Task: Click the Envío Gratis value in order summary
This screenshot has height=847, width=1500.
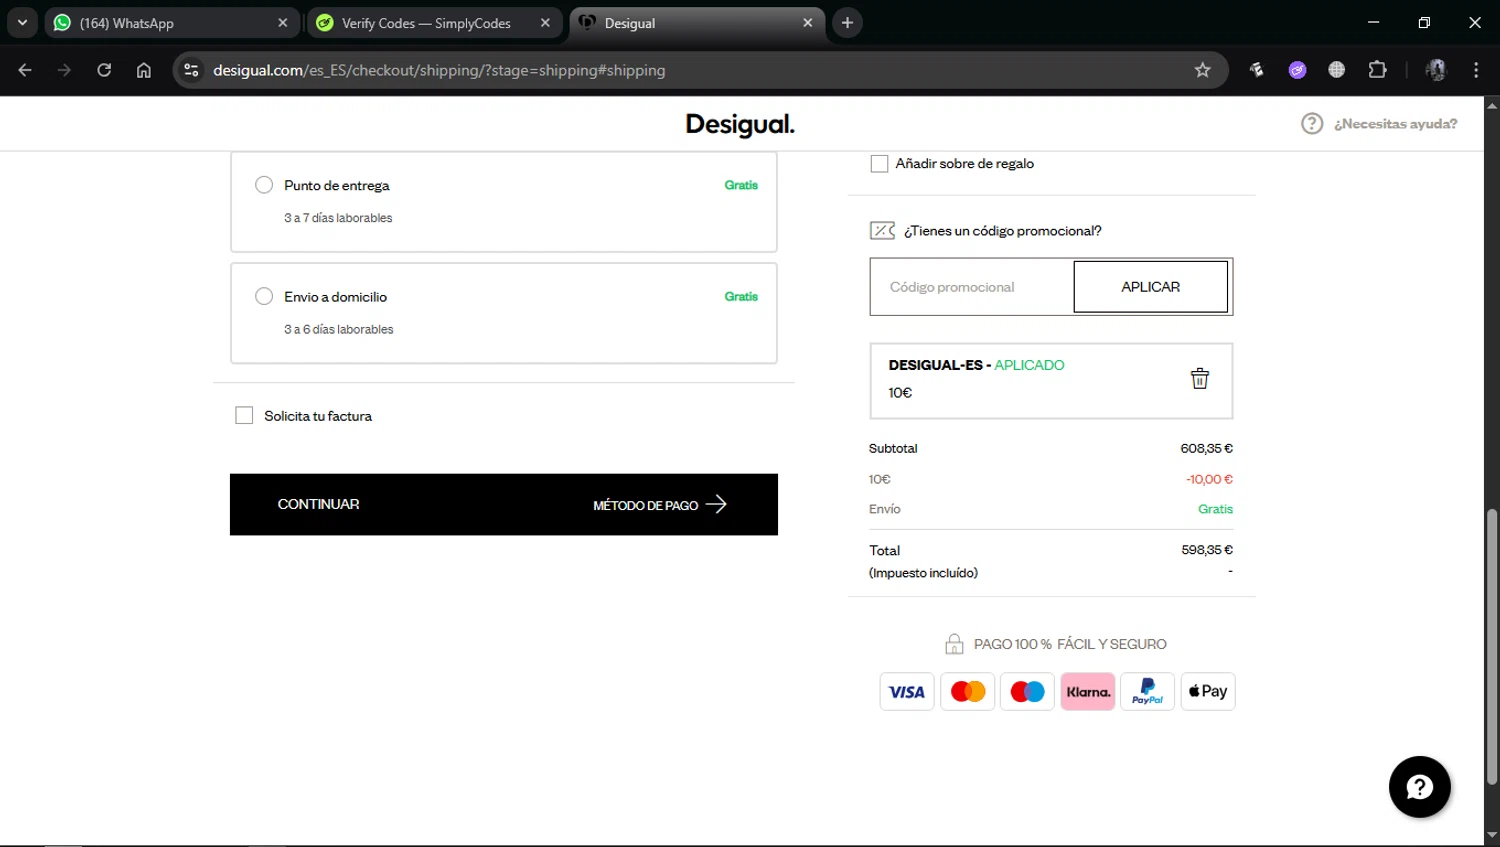Action: click(x=1215, y=509)
